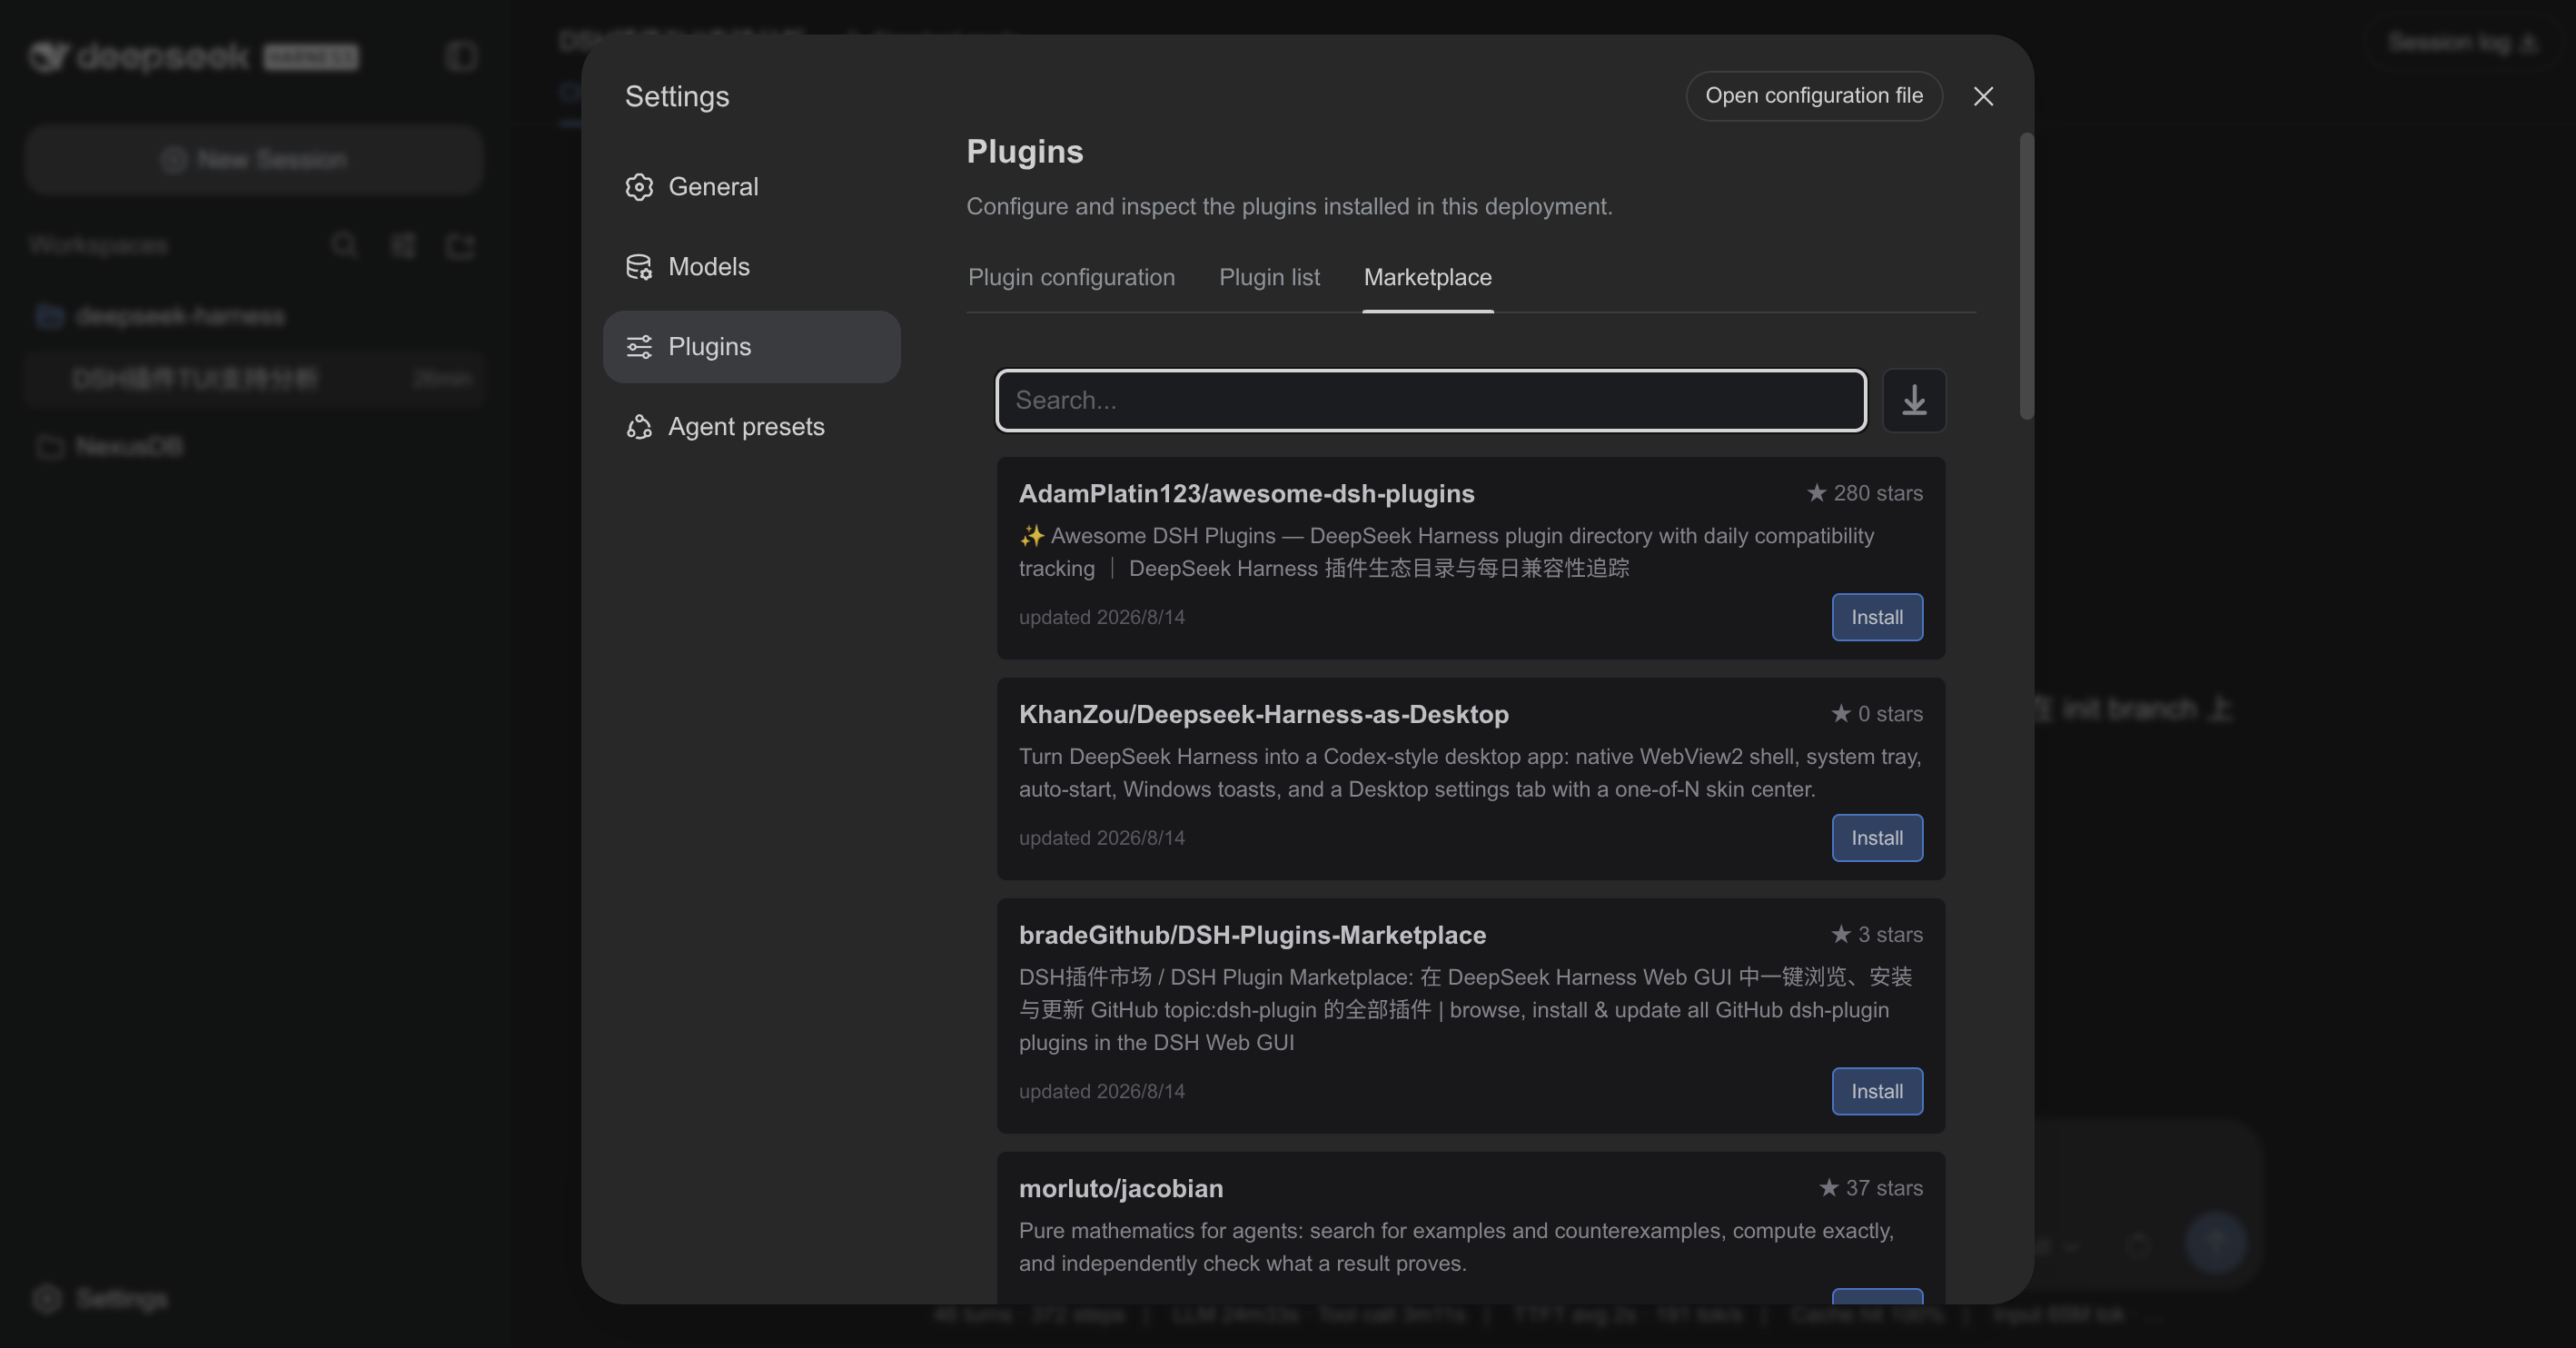This screenshot has height=1348, width=2576.
Task: Click the "3 stars" count
Action: pyautogui.click(x=1890, y=934)
